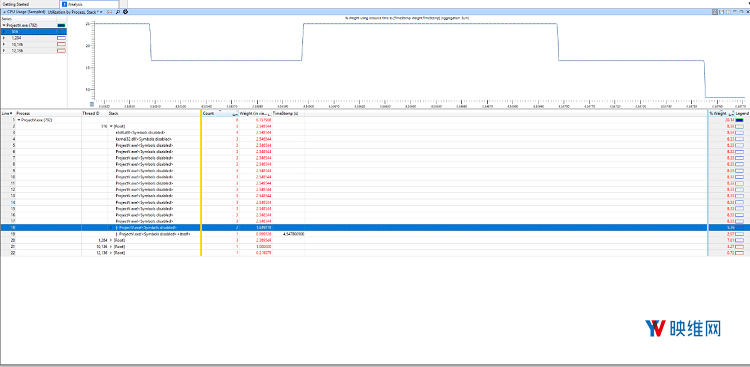Viewport: 750px width, 367px height.
Task: Select the Analysis tab
Action: [76, 4]
